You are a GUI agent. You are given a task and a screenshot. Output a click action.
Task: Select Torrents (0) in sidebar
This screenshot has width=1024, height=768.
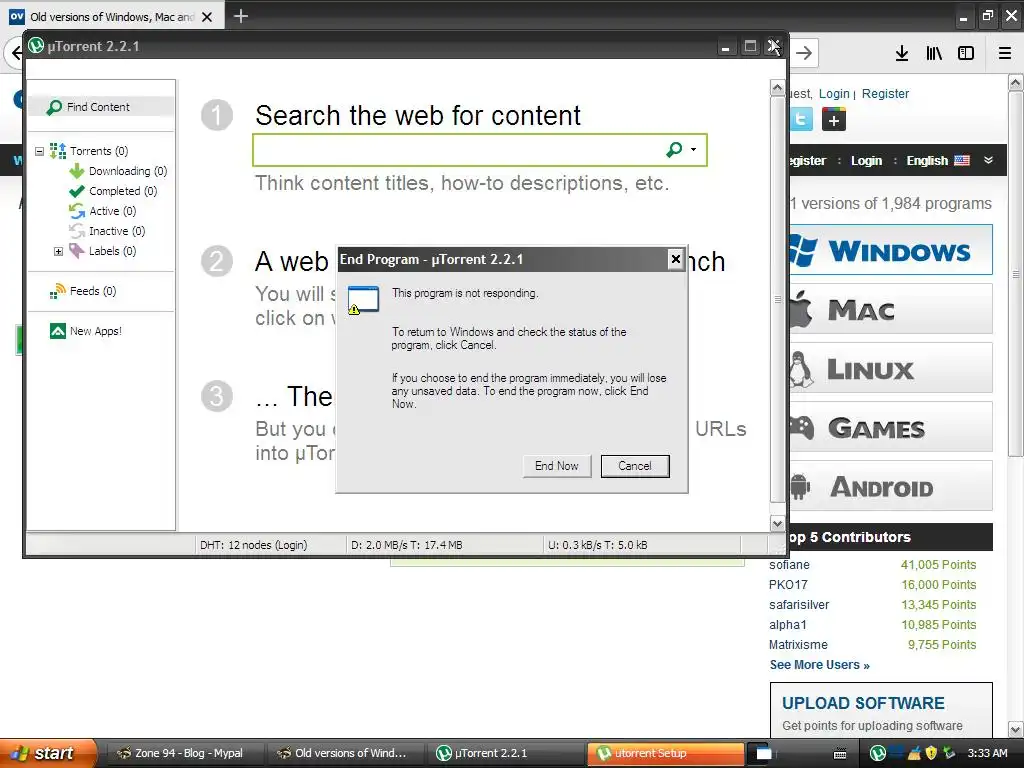pos(89,151)
